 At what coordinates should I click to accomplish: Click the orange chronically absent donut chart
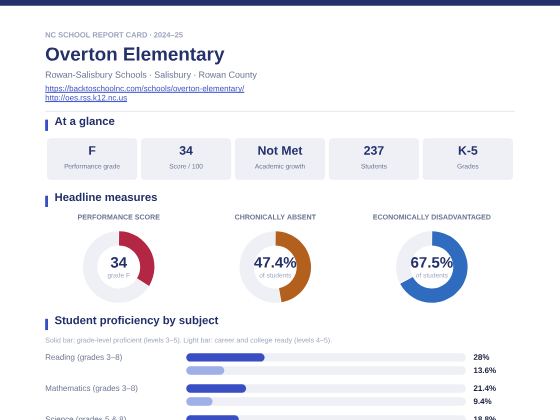tap(275, 267)
